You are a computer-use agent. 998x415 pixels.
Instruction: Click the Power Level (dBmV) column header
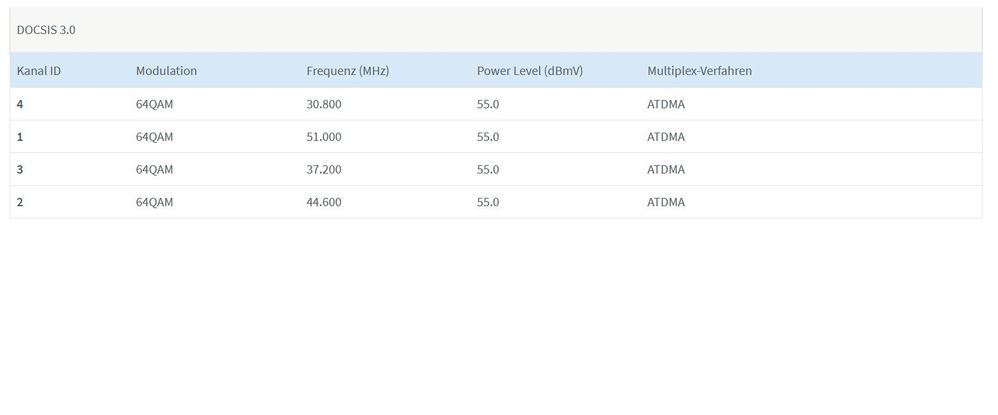pos(529,71)
